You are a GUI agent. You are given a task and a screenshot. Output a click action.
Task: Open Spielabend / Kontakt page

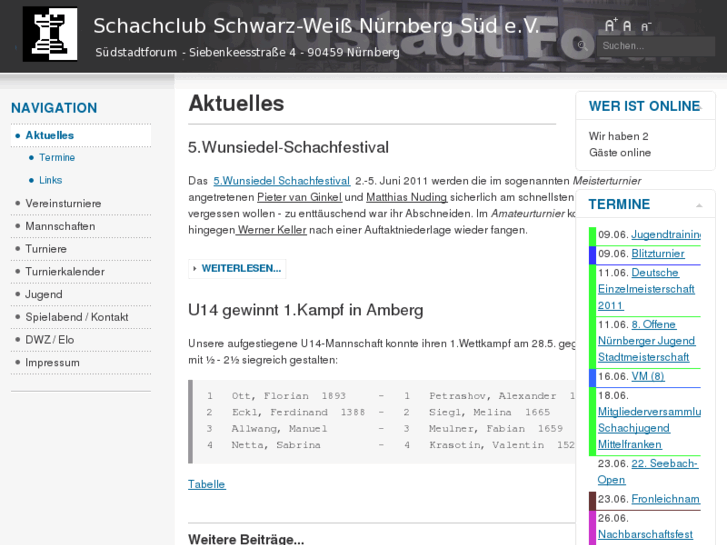pos(77,317)
